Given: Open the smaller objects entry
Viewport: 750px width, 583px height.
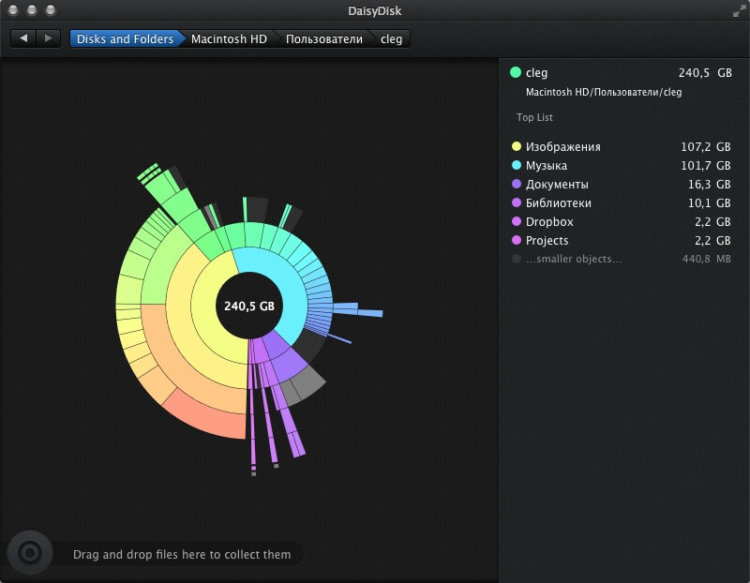Looking at the screenshot, I should point(621,259).
